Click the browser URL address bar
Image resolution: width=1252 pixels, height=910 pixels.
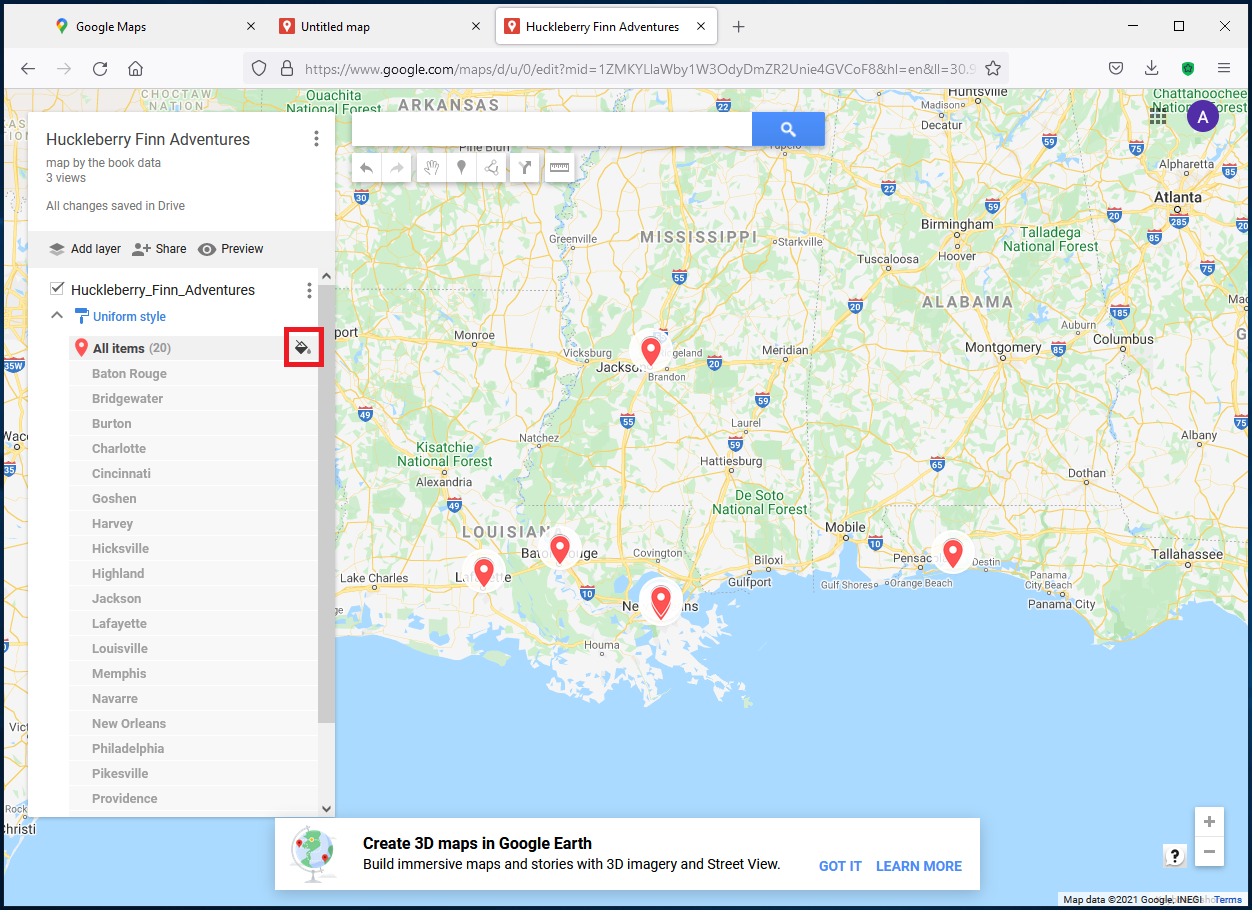(640, 68)
